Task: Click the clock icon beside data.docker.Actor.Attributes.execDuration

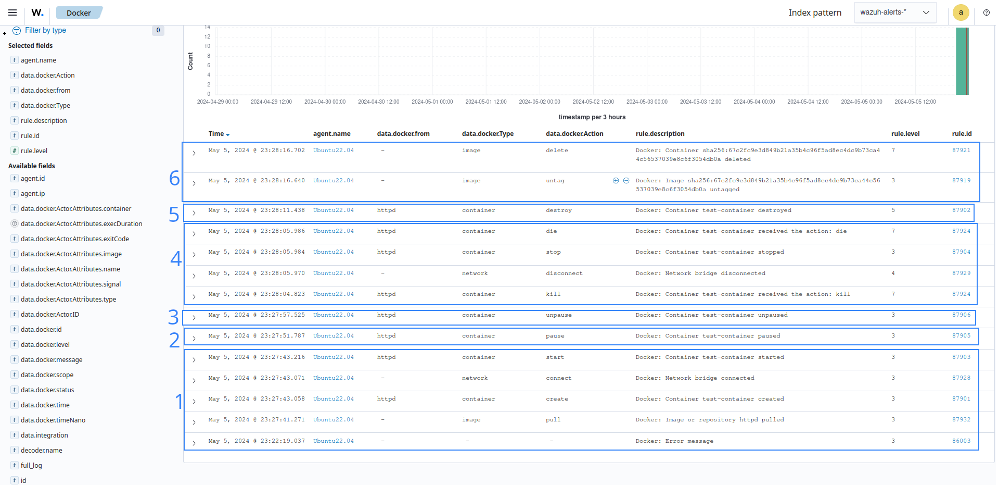Action: [x=14, y=223]
